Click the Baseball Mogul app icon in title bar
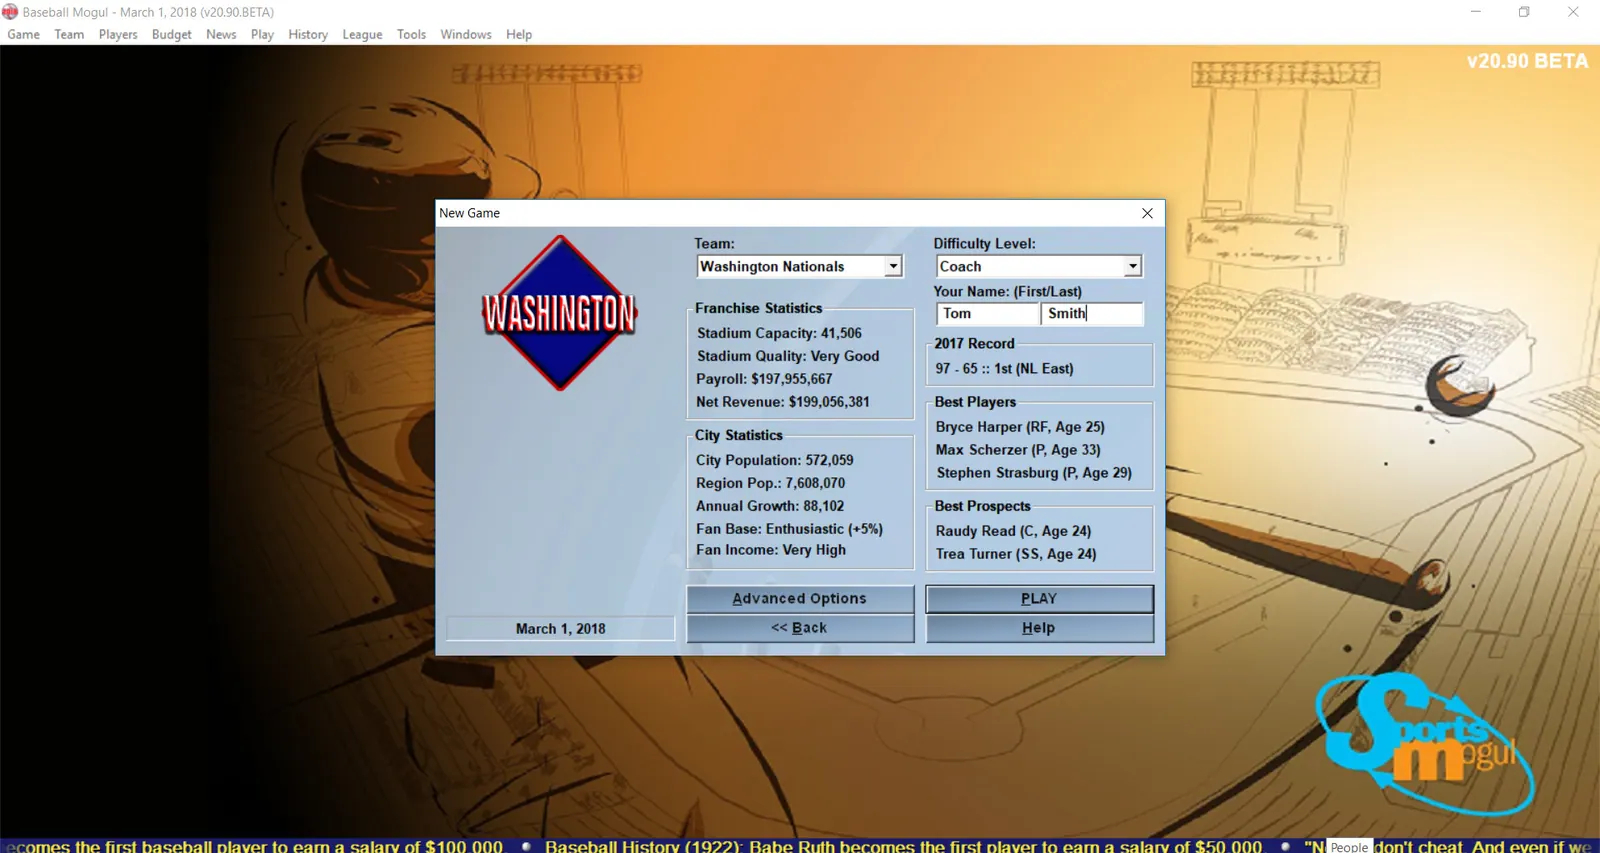 (10, 12)
